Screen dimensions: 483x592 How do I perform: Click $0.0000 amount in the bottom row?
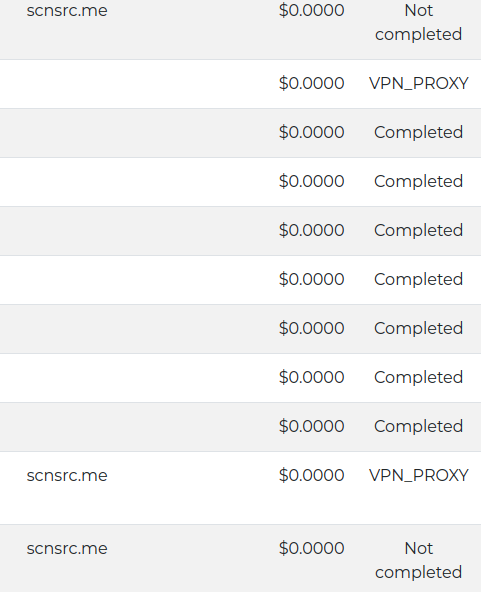point(312,548)
